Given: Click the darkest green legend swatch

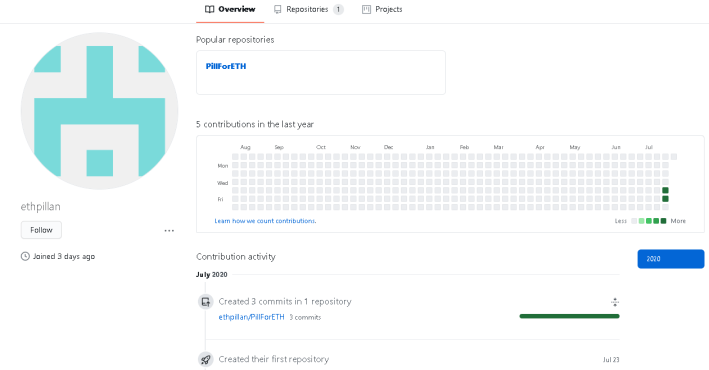Looking at the screenshot, I should pyautogui.click(x=663, y=221).
